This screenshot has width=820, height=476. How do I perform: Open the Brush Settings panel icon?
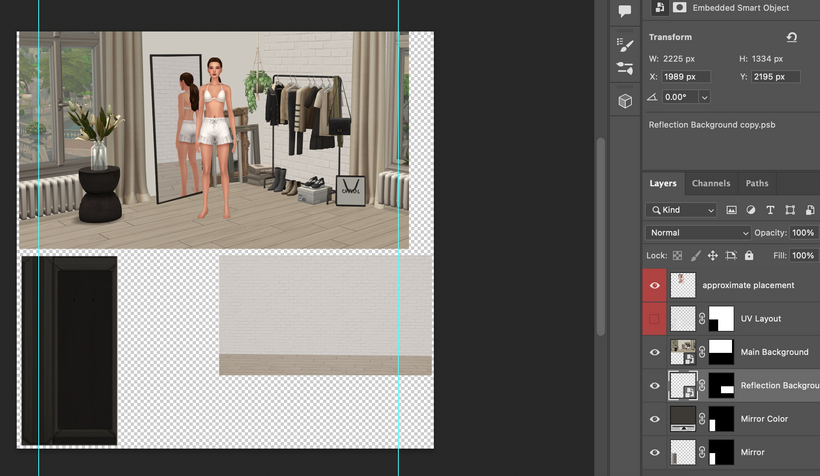click(x=625, y=45)
